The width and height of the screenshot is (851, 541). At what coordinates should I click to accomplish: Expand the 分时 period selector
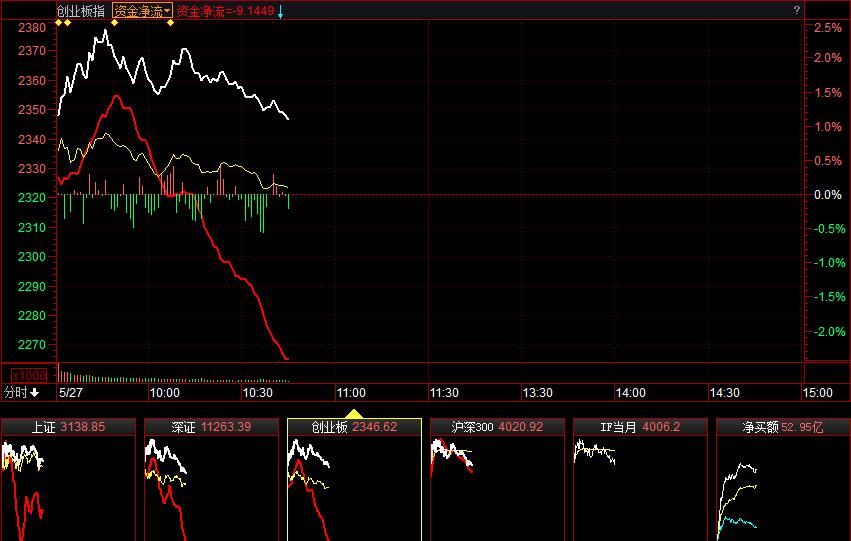pyautogui.click(x=22, y=393)
